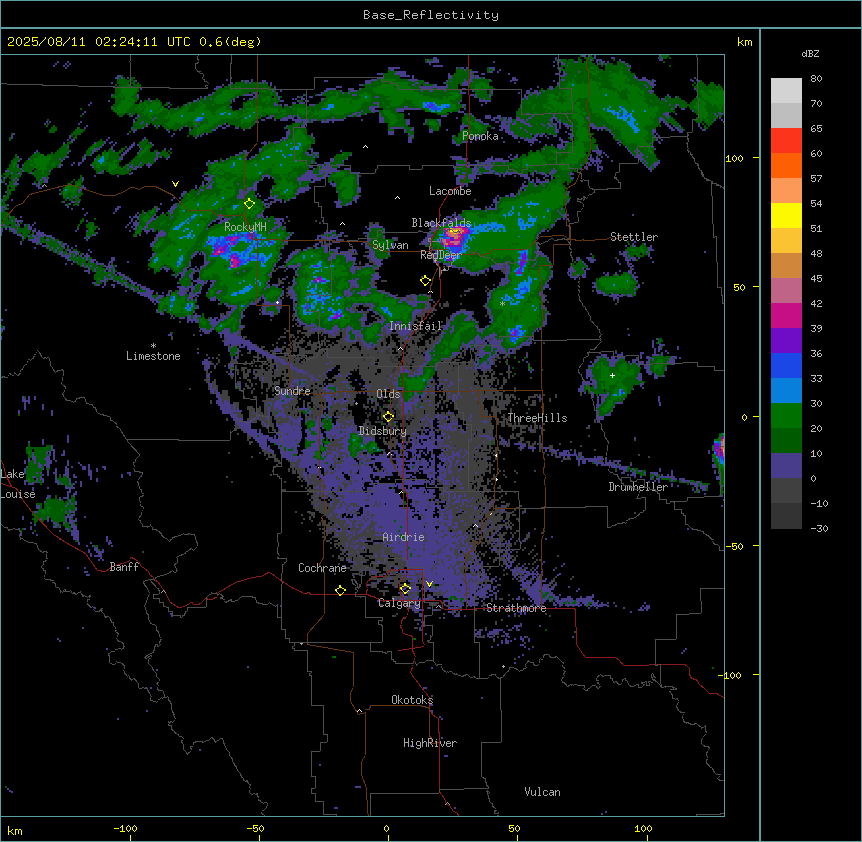This screenshot has height=842, width=862.
Task: Pick the red 60-65 dBZ legend swatch
Action: point(786,141)
